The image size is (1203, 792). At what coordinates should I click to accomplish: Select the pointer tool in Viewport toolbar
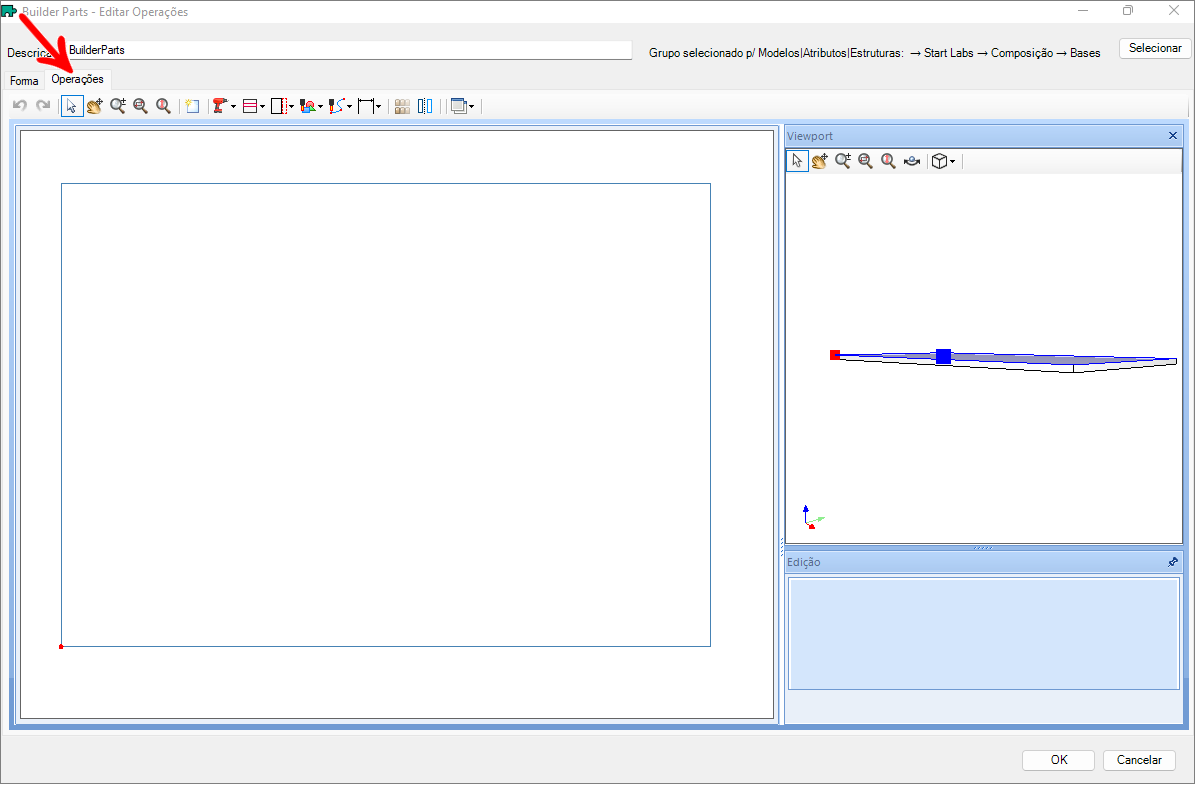point(797,161)
